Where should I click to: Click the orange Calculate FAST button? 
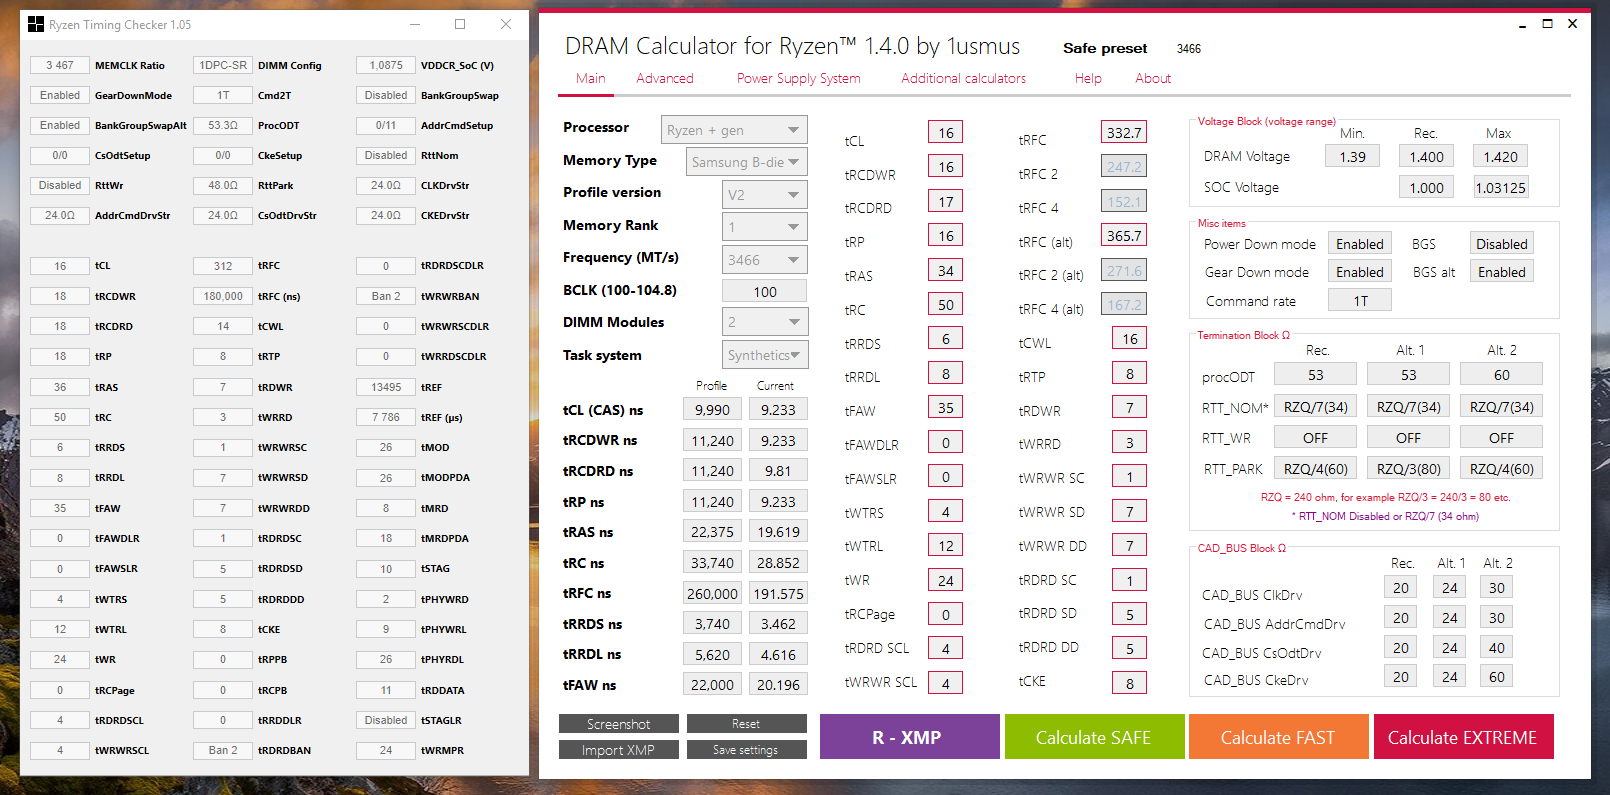1278,737
